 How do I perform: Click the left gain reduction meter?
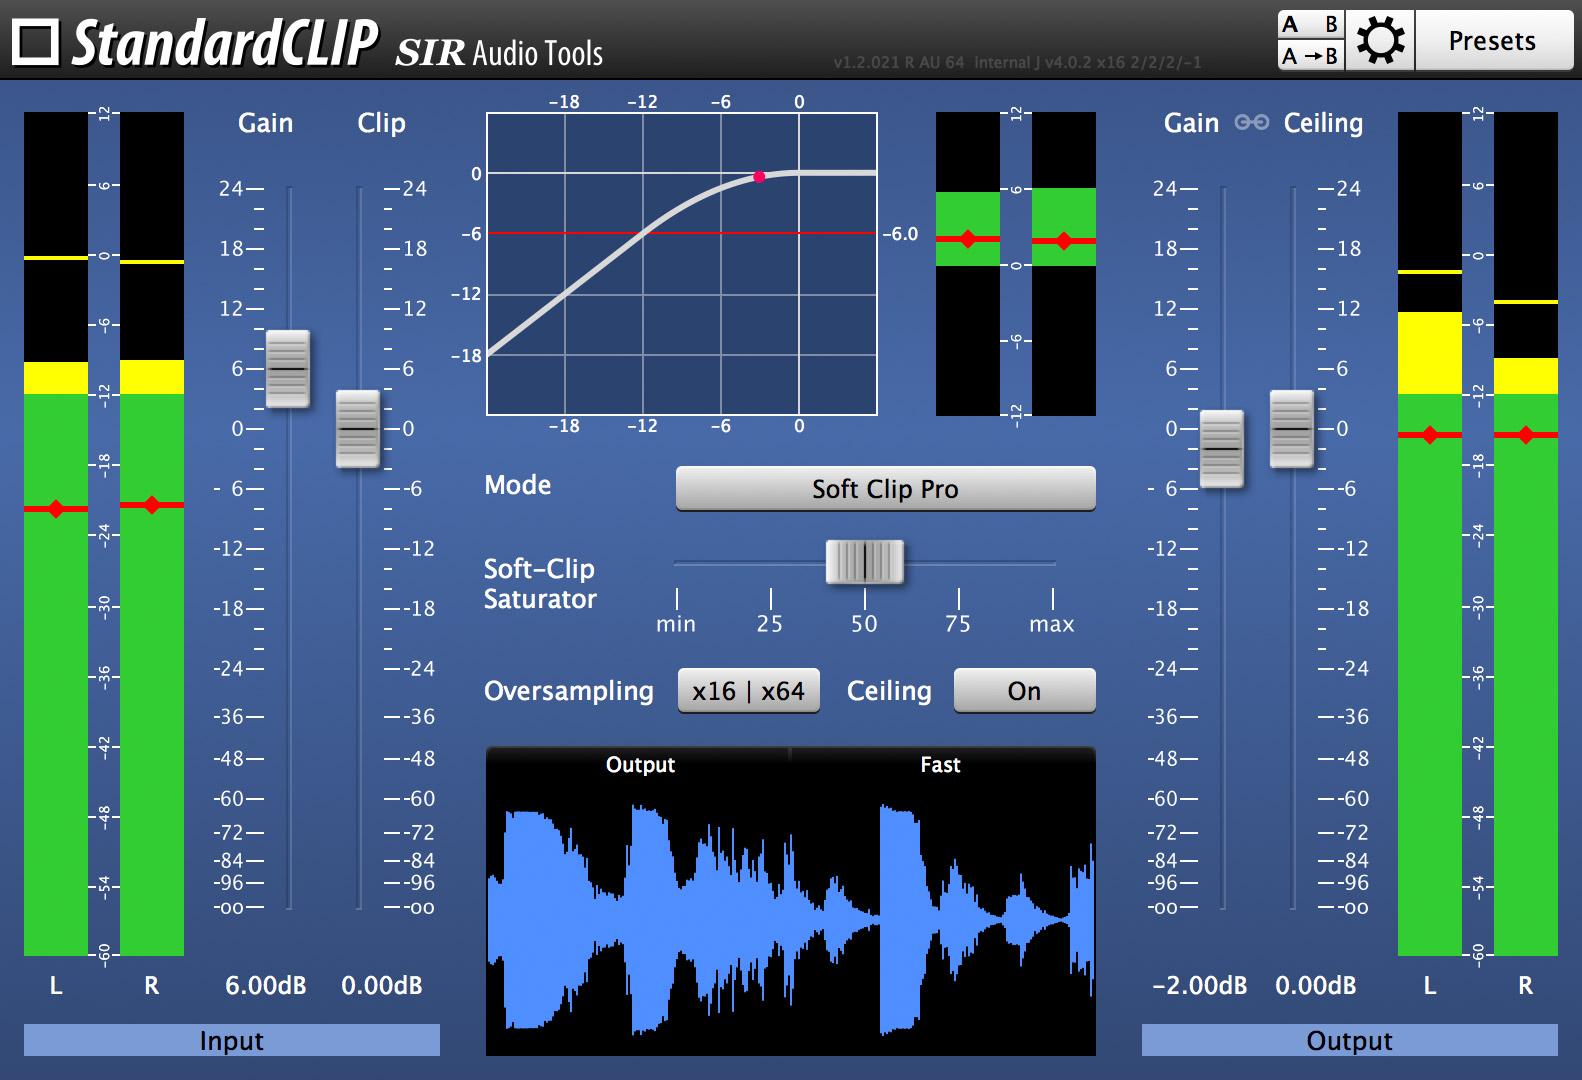[x=968, y=264]
